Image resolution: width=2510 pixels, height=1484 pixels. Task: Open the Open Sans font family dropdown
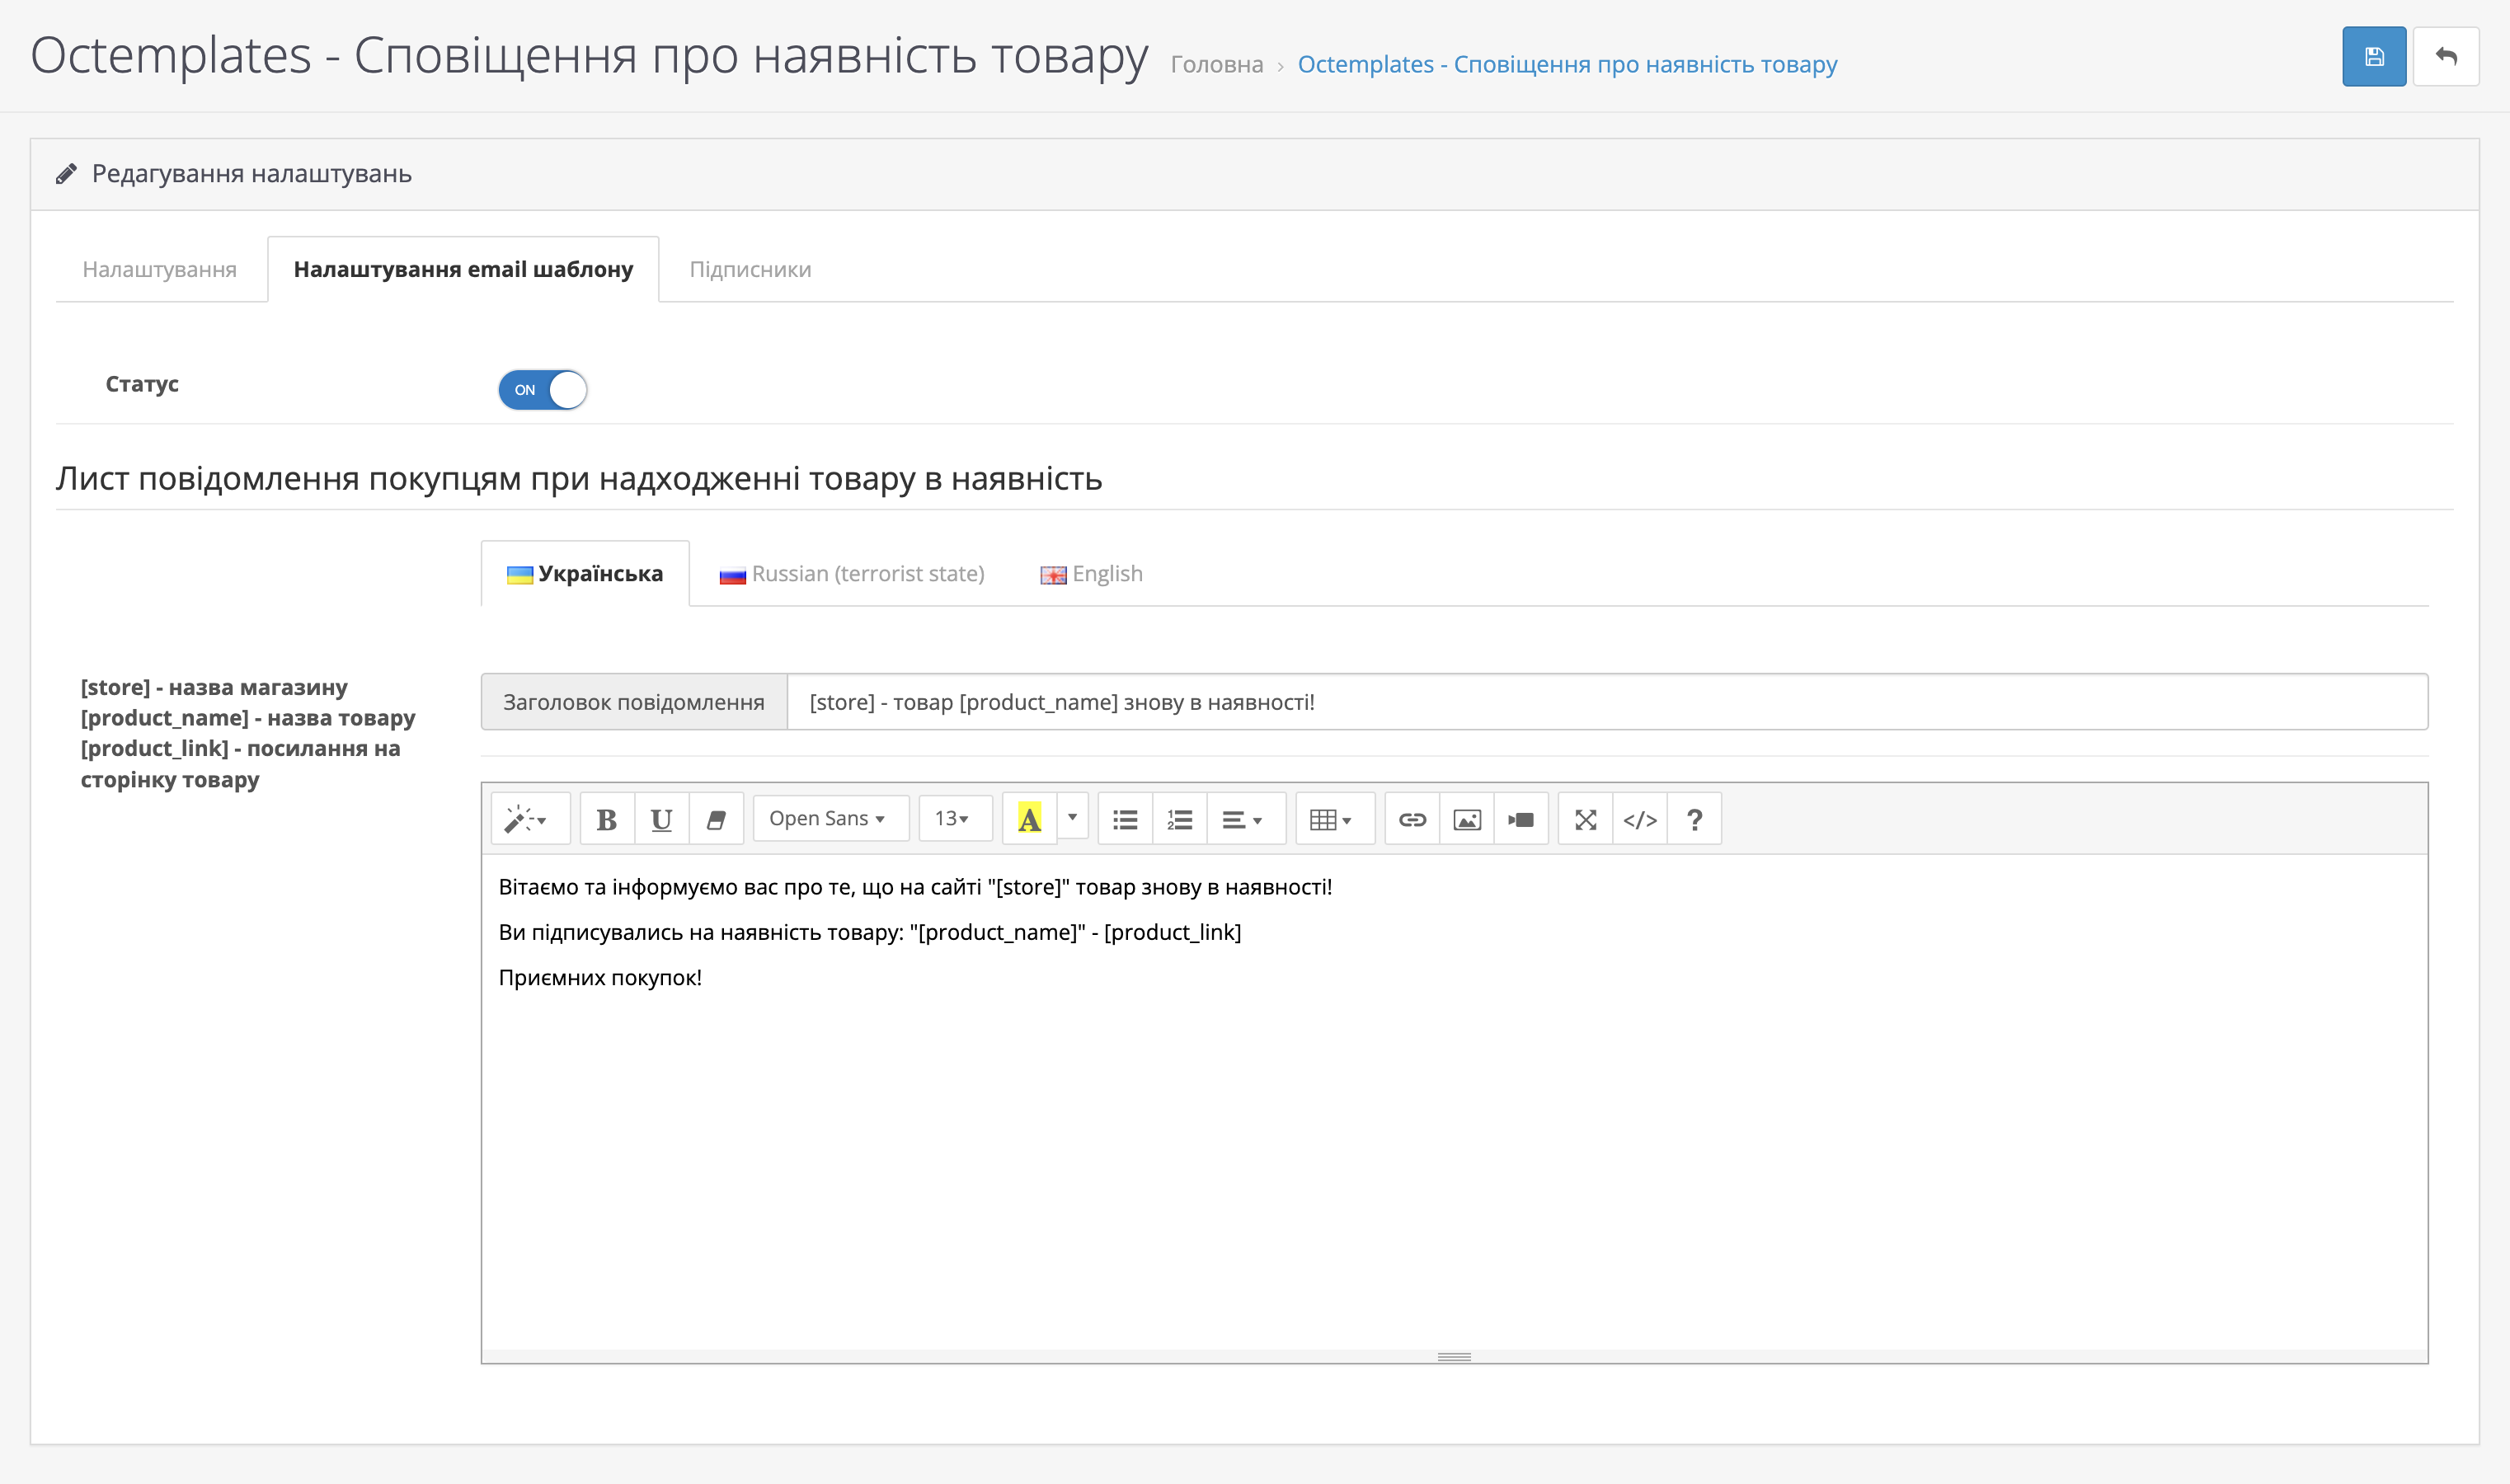[x=828, y=818]
